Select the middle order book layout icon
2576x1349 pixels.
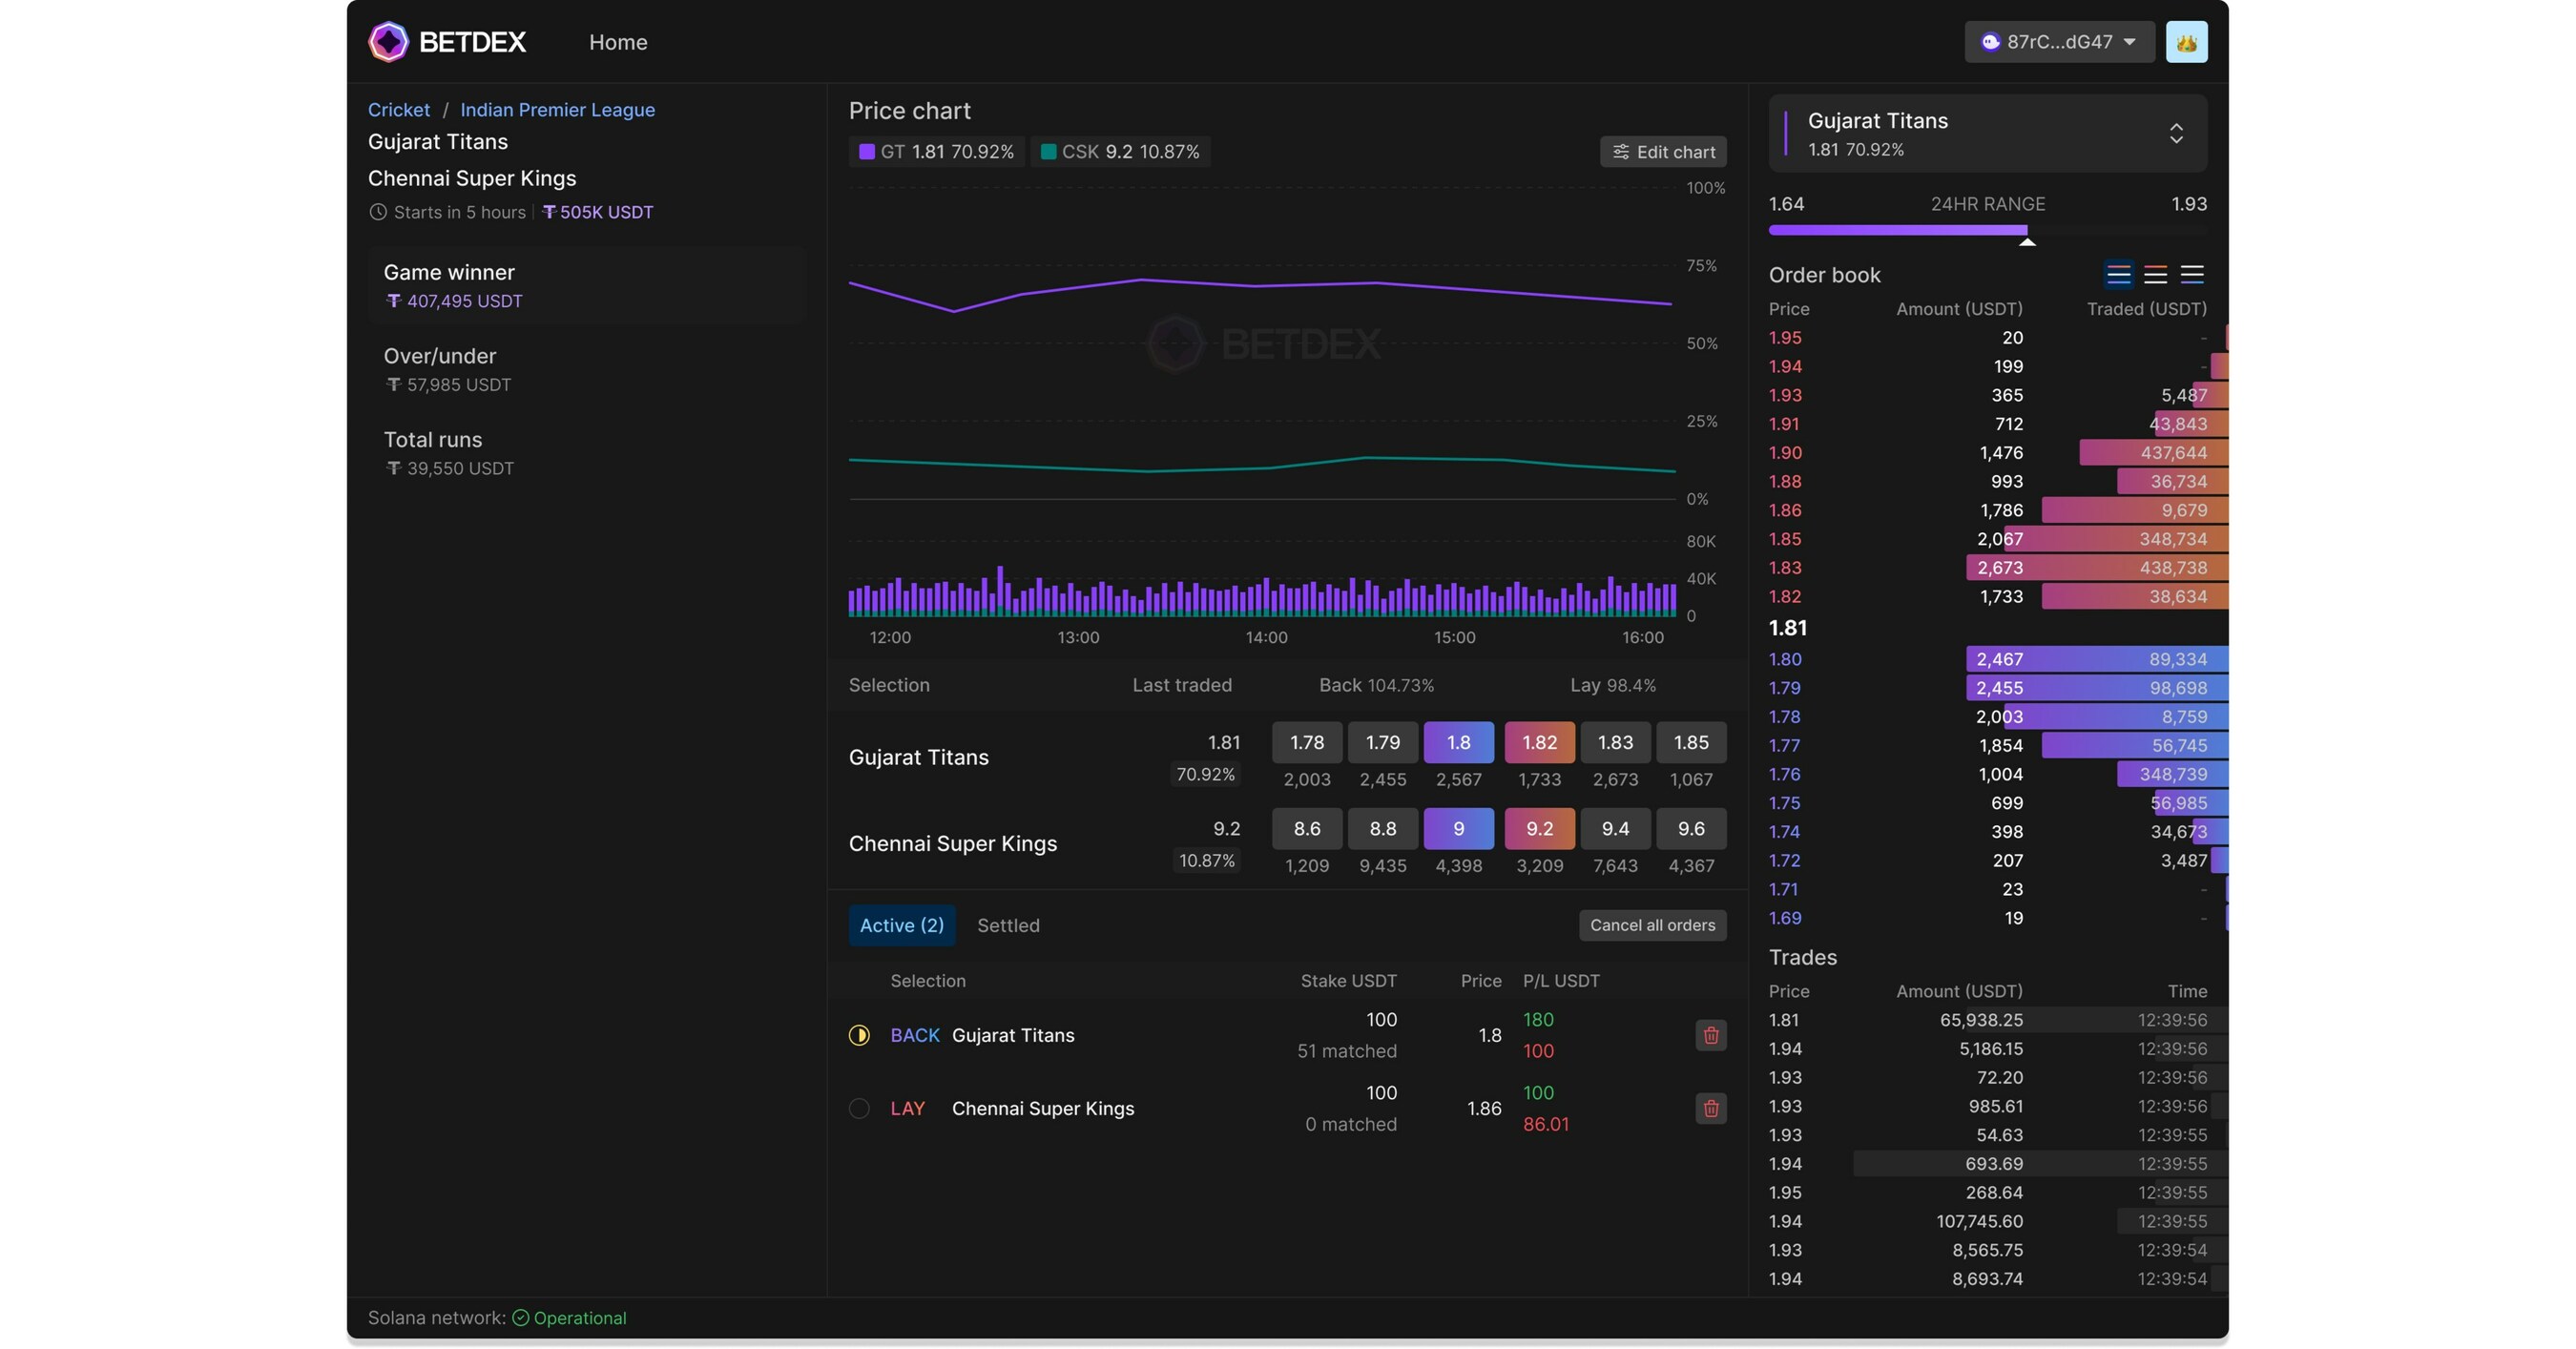coord(2157,274)
